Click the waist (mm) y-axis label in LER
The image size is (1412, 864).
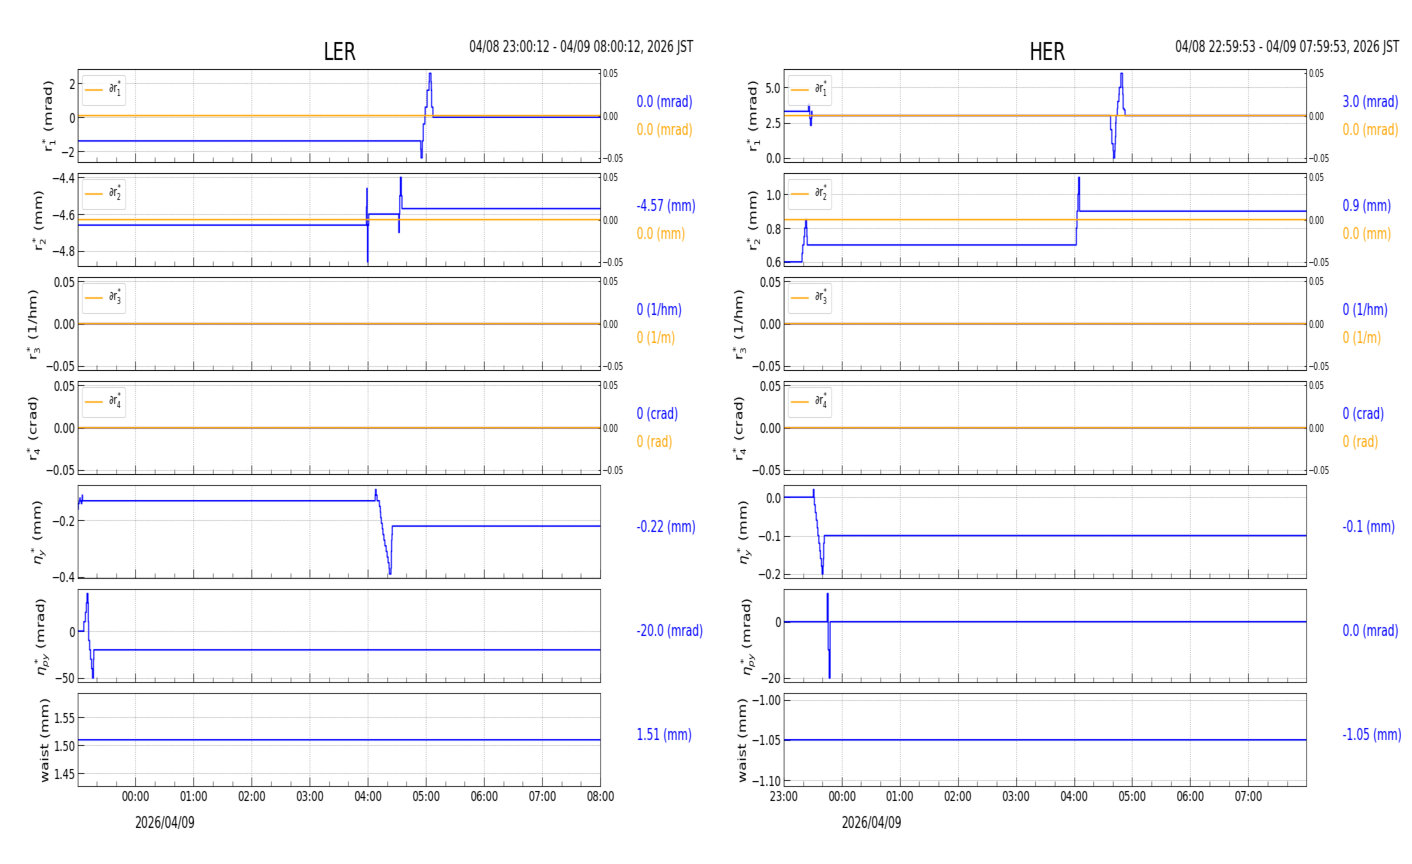tap(44, 740)
